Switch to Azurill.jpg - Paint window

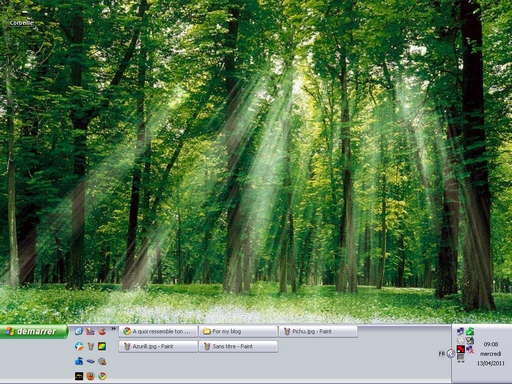click(158, 346)
